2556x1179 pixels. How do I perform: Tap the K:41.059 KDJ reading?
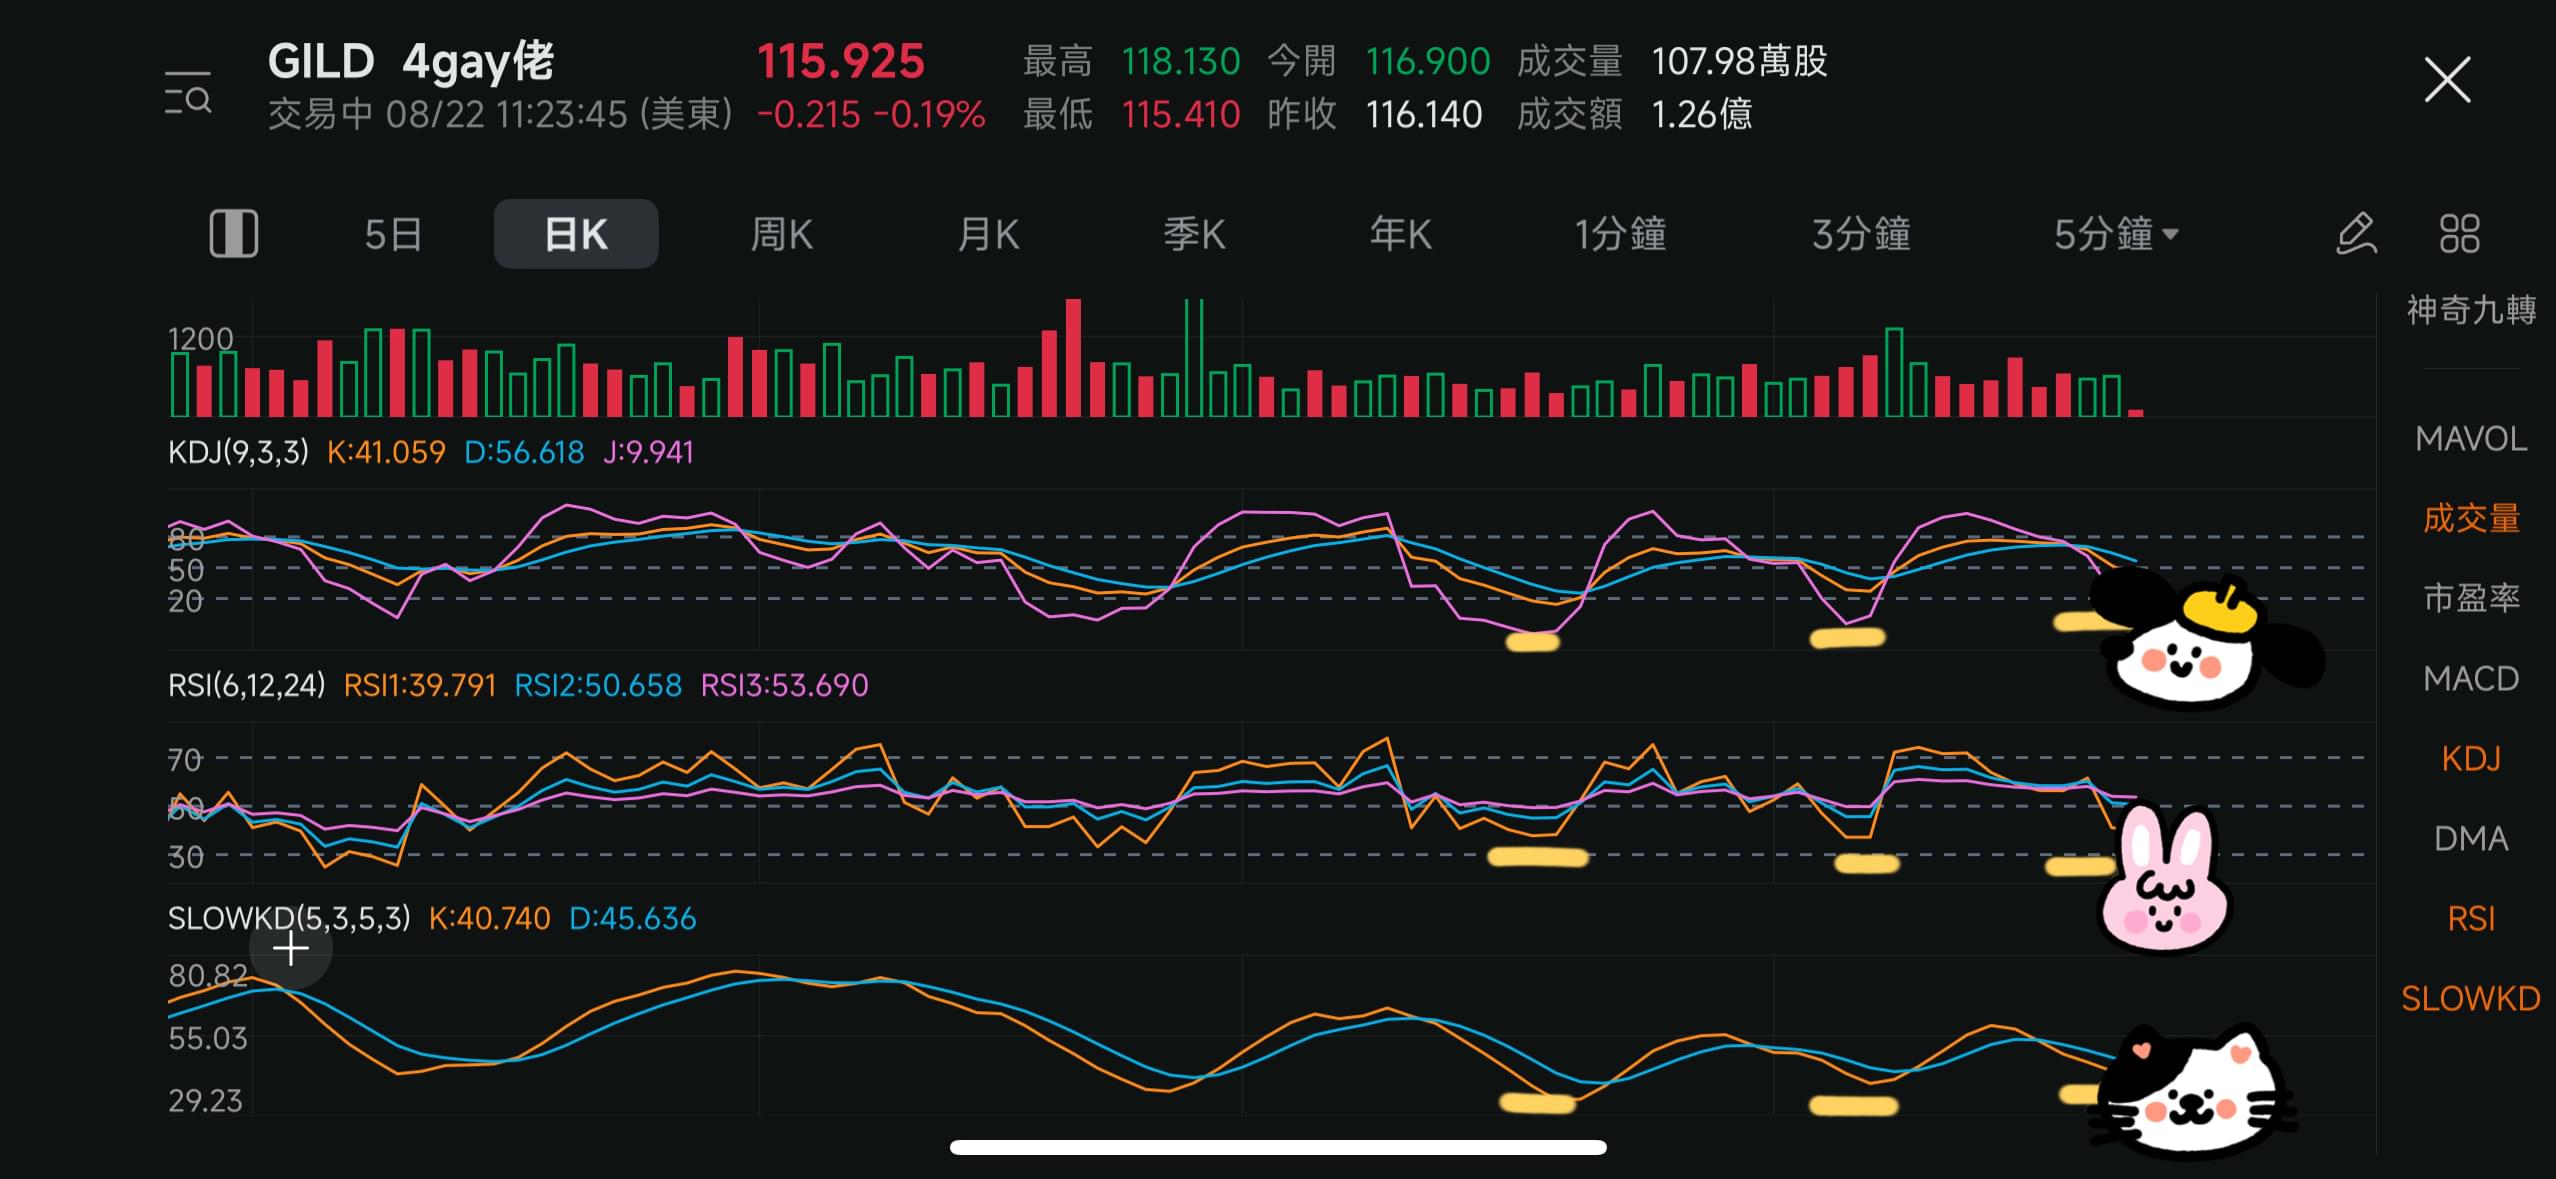tap(386, 452)
